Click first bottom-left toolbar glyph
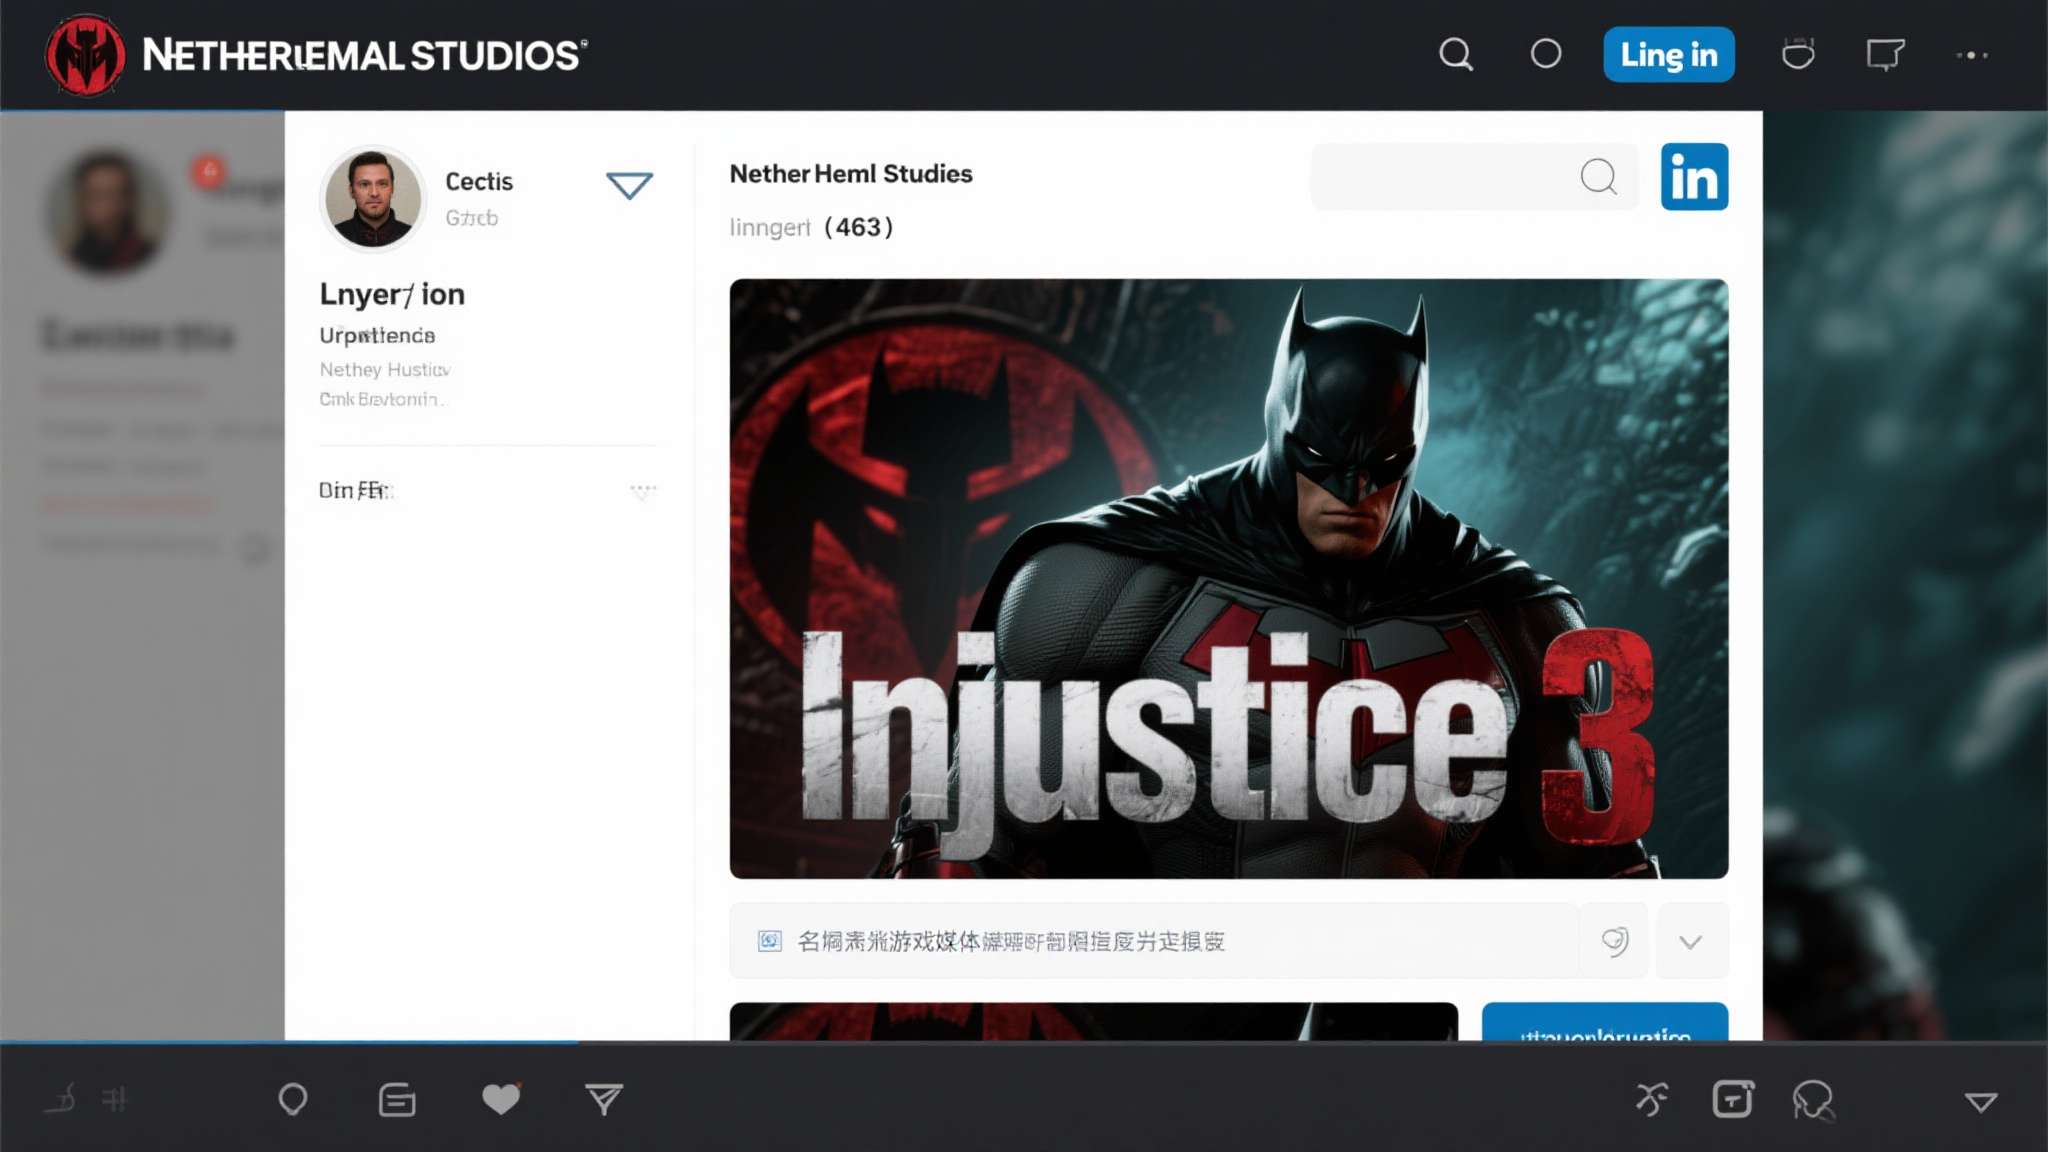 (x=60, y=1099)
